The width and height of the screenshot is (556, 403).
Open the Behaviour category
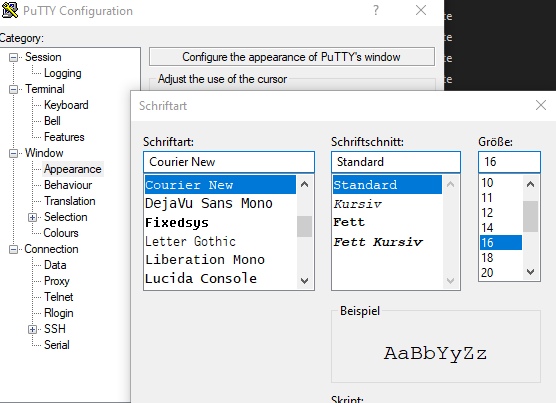[68, 185]
